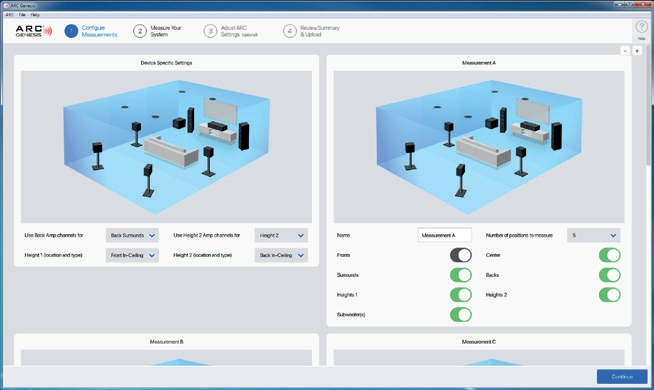
Task: Click the plus button to add measurement
Action: pyautogui.click(x=637, y=50)
